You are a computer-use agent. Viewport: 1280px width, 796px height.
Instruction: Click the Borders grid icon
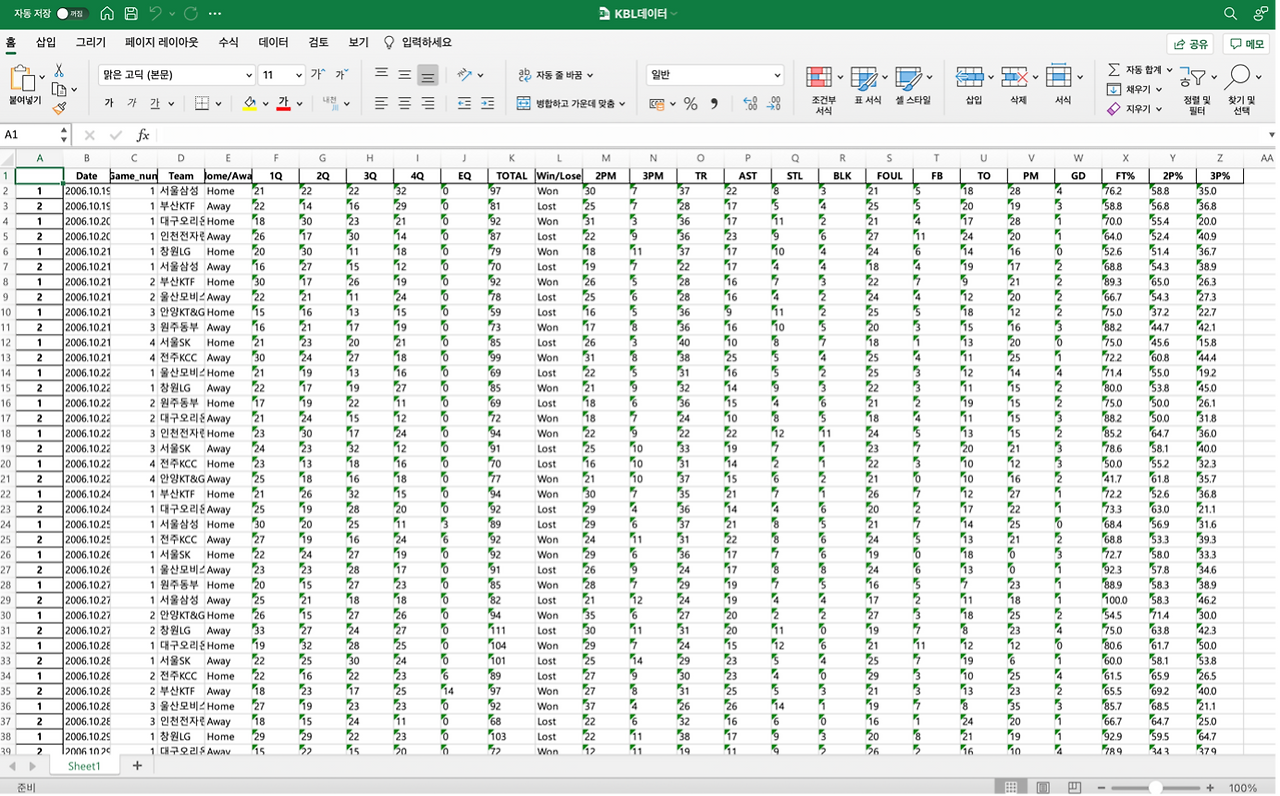(x=202, y=104)
